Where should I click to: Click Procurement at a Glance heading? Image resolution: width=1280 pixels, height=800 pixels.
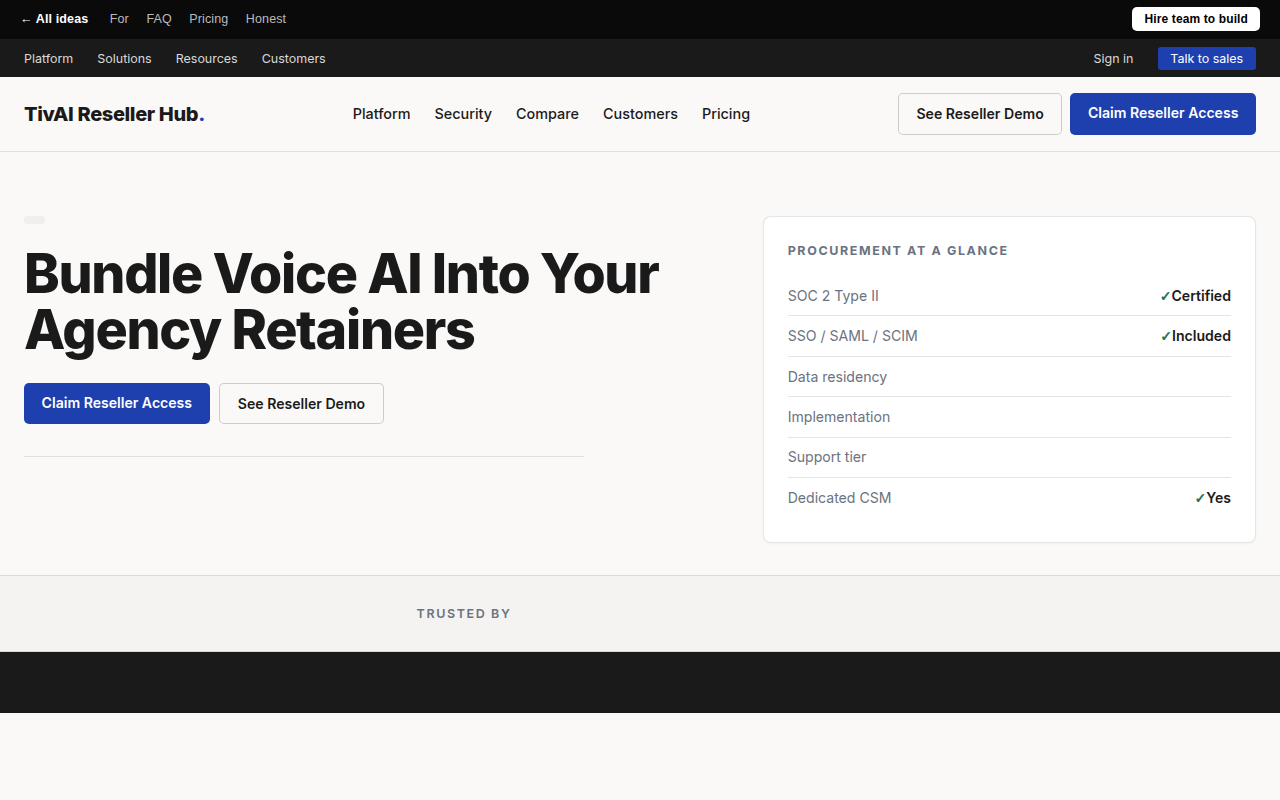(x=898, y=251)
